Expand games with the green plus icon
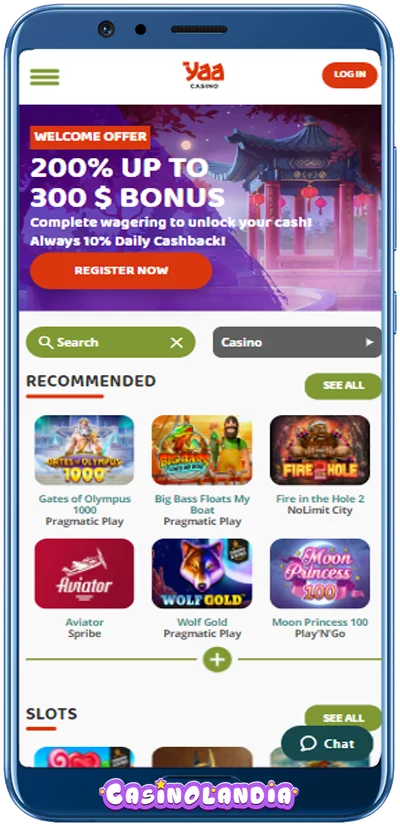Image resolution: width=400 pixels, height=826 pixels. click(217, 659)
